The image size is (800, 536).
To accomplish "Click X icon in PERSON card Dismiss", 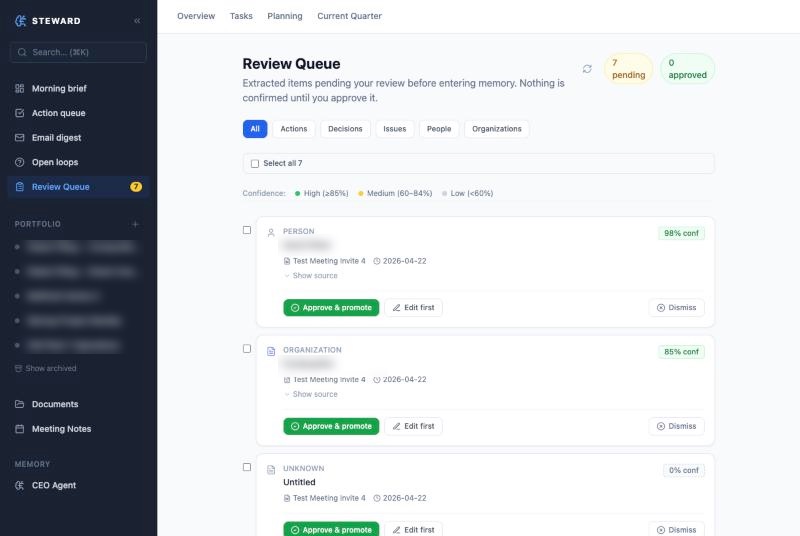I will pyautogui.click(x=661, y=308).
